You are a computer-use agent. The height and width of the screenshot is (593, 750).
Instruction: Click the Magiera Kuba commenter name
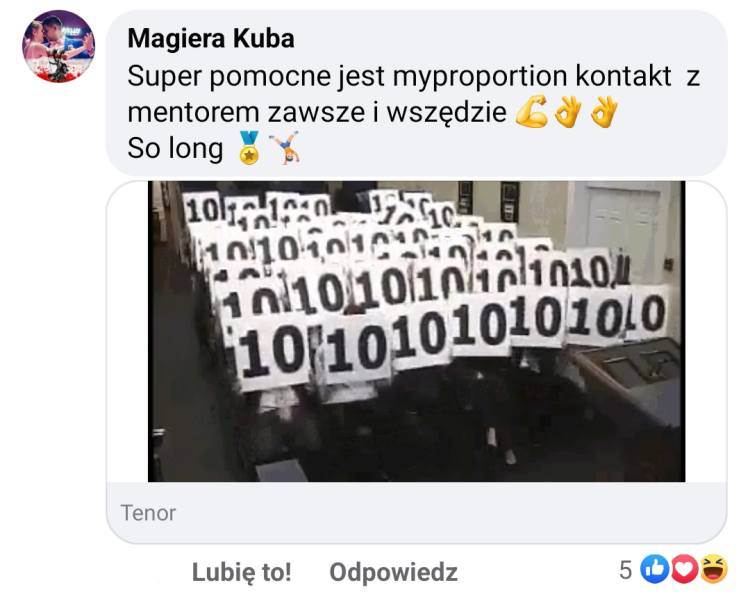pyautogui.click(x=211, y=39)
